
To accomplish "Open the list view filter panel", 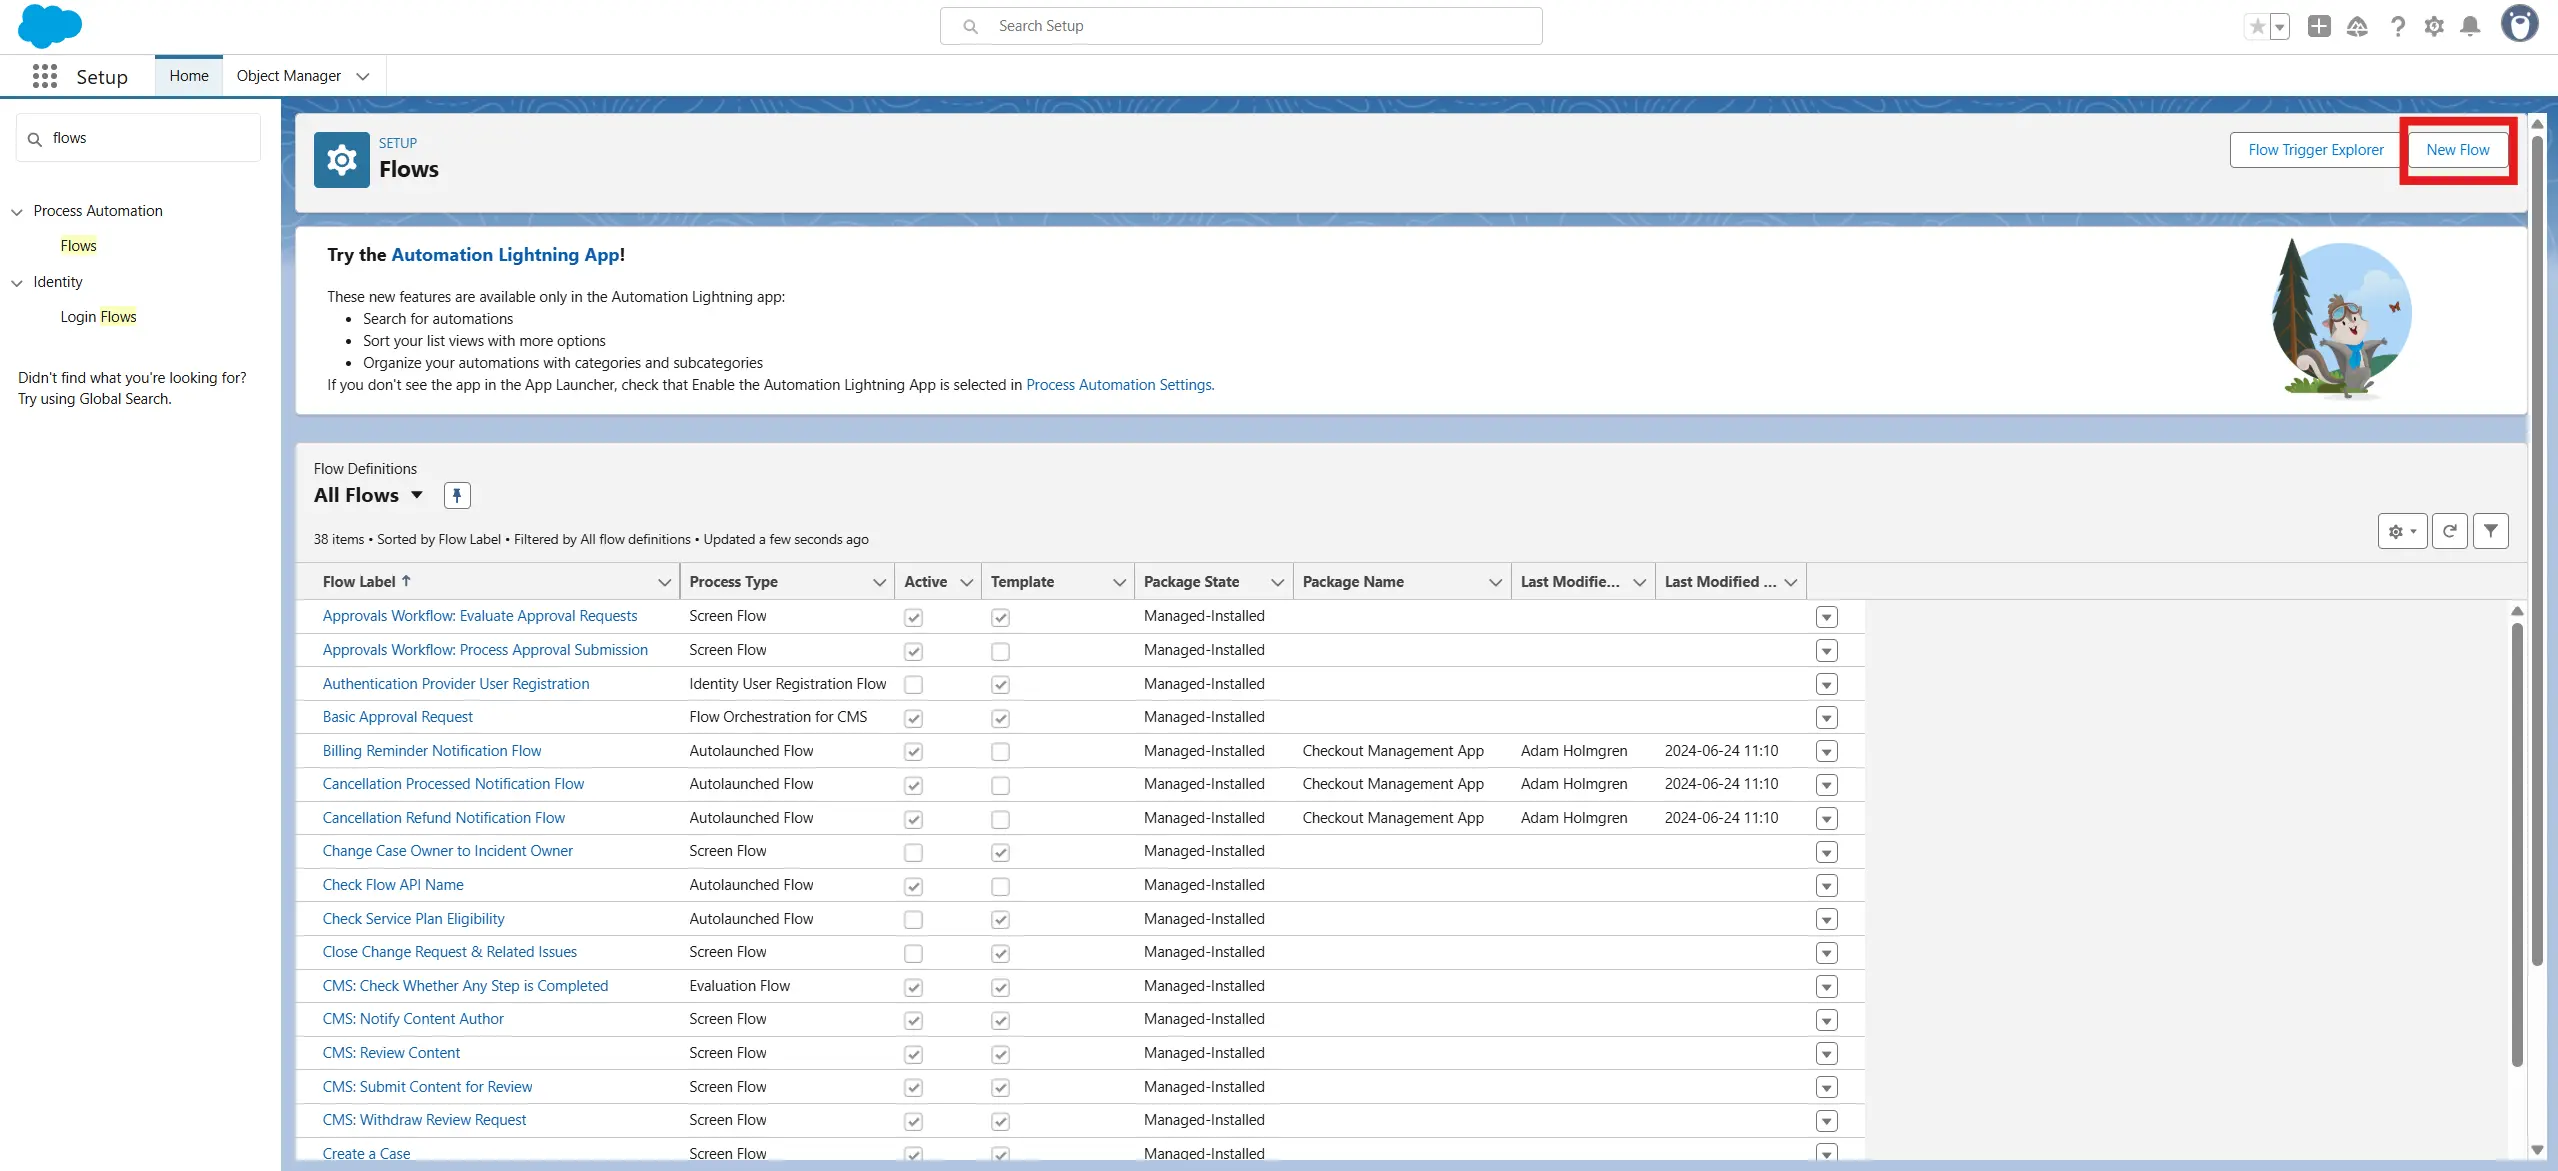I will (x=2490, y=531).
